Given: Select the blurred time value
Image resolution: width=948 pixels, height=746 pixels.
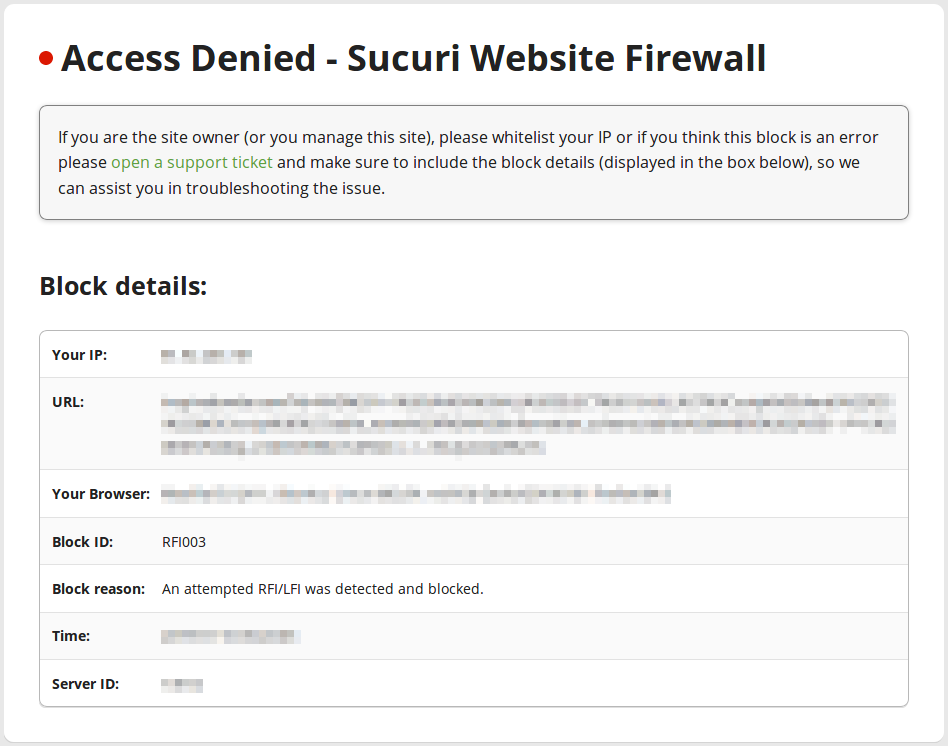Looking at the screenshot, I should tap(230, 637).
